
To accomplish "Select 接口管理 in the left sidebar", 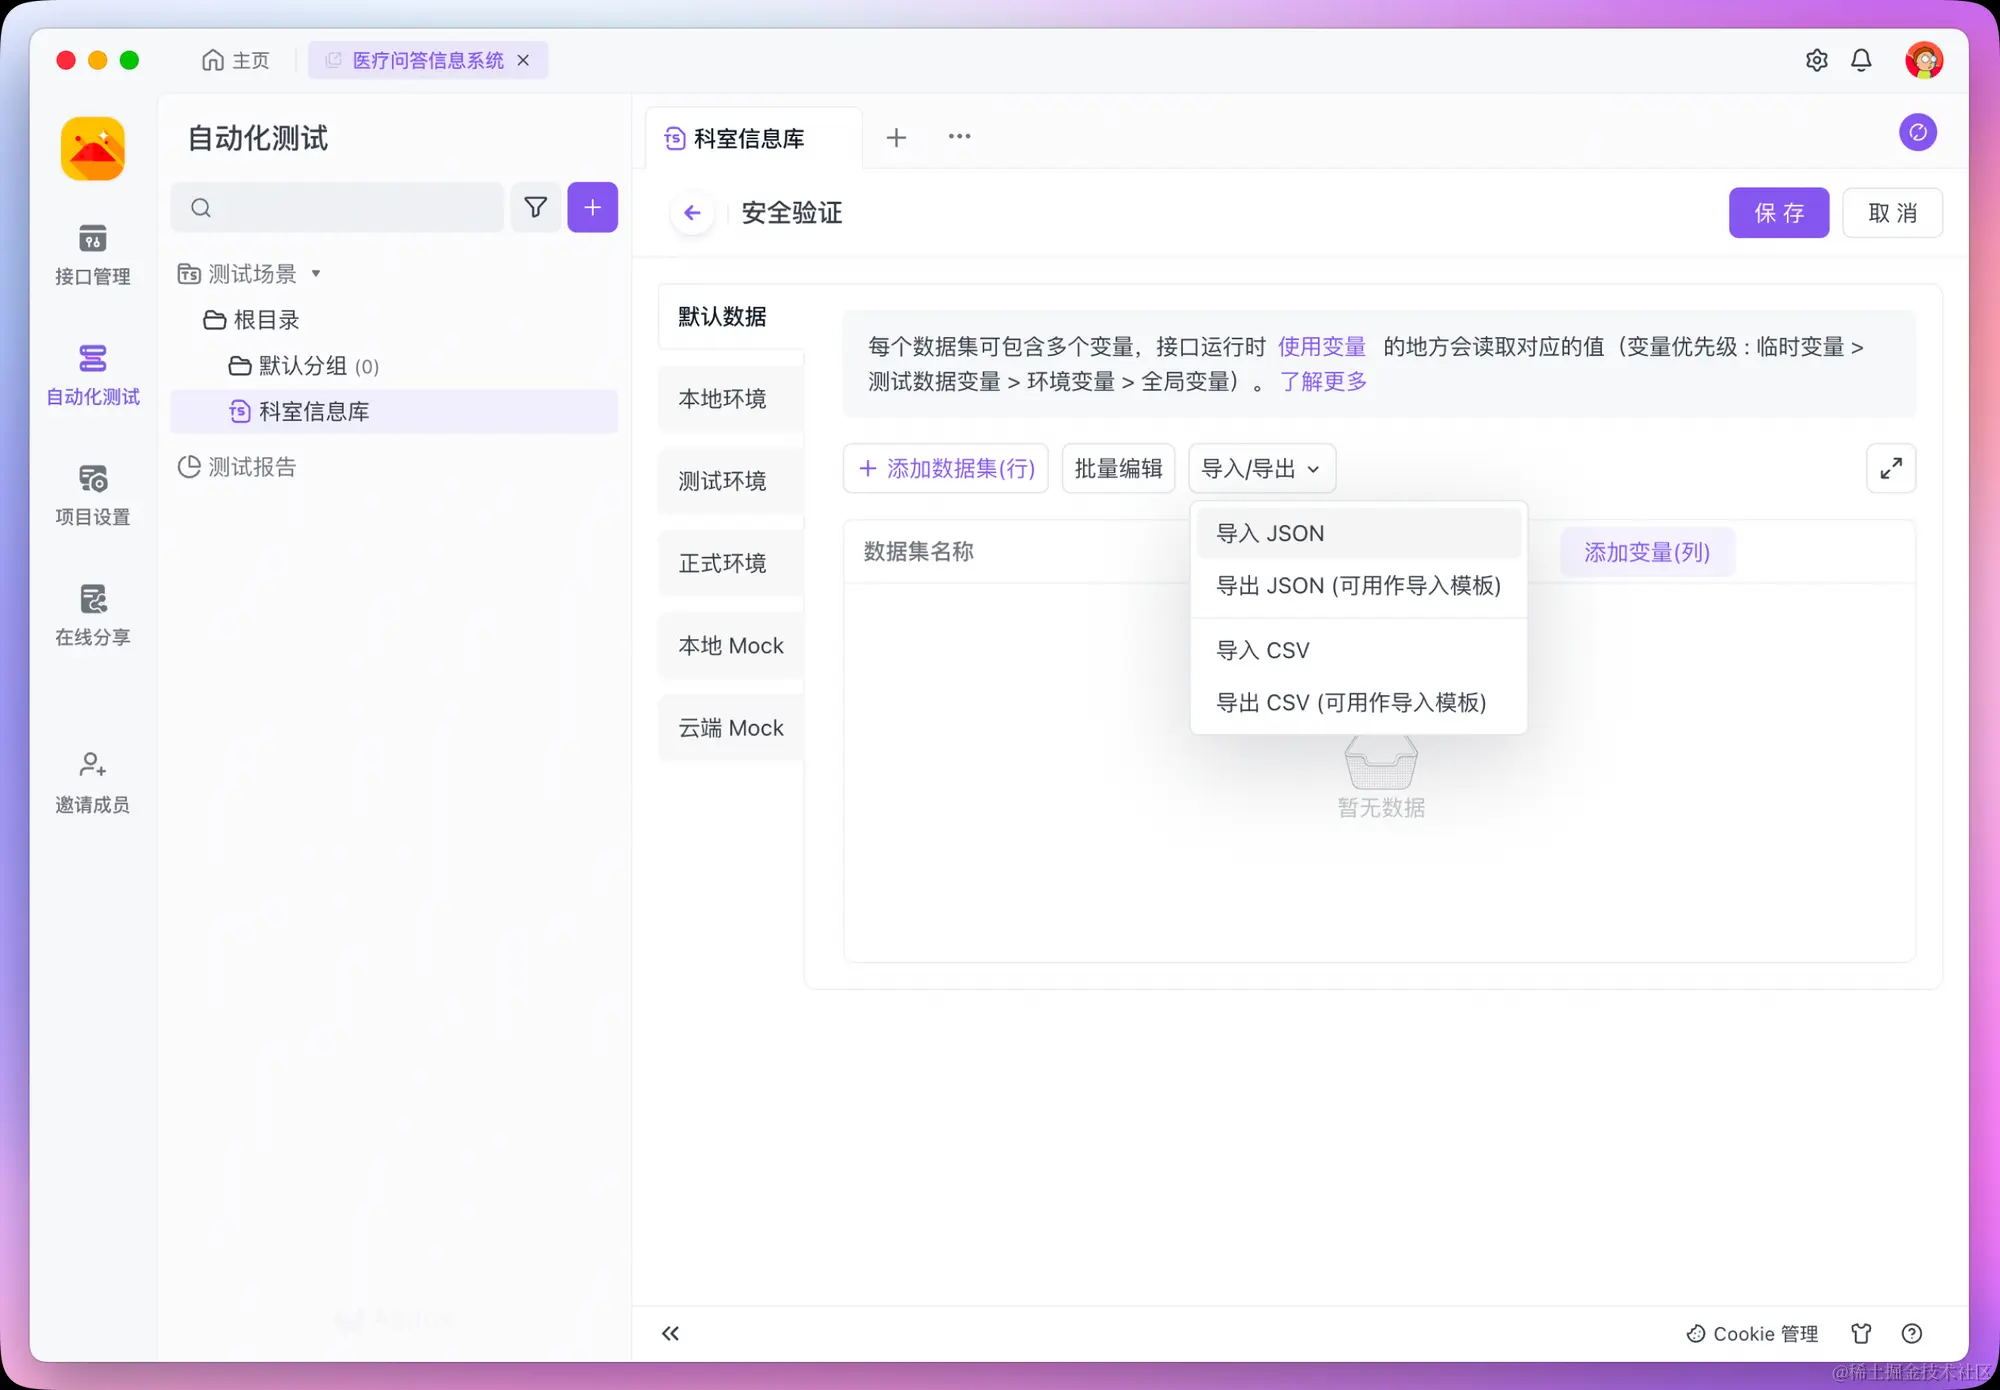I will [x=92, y=253].
